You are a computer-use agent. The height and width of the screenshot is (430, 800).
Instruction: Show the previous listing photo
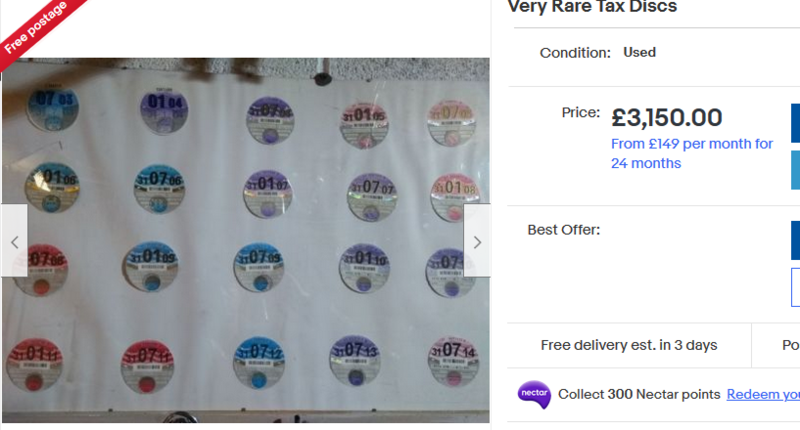pos(14,241)
